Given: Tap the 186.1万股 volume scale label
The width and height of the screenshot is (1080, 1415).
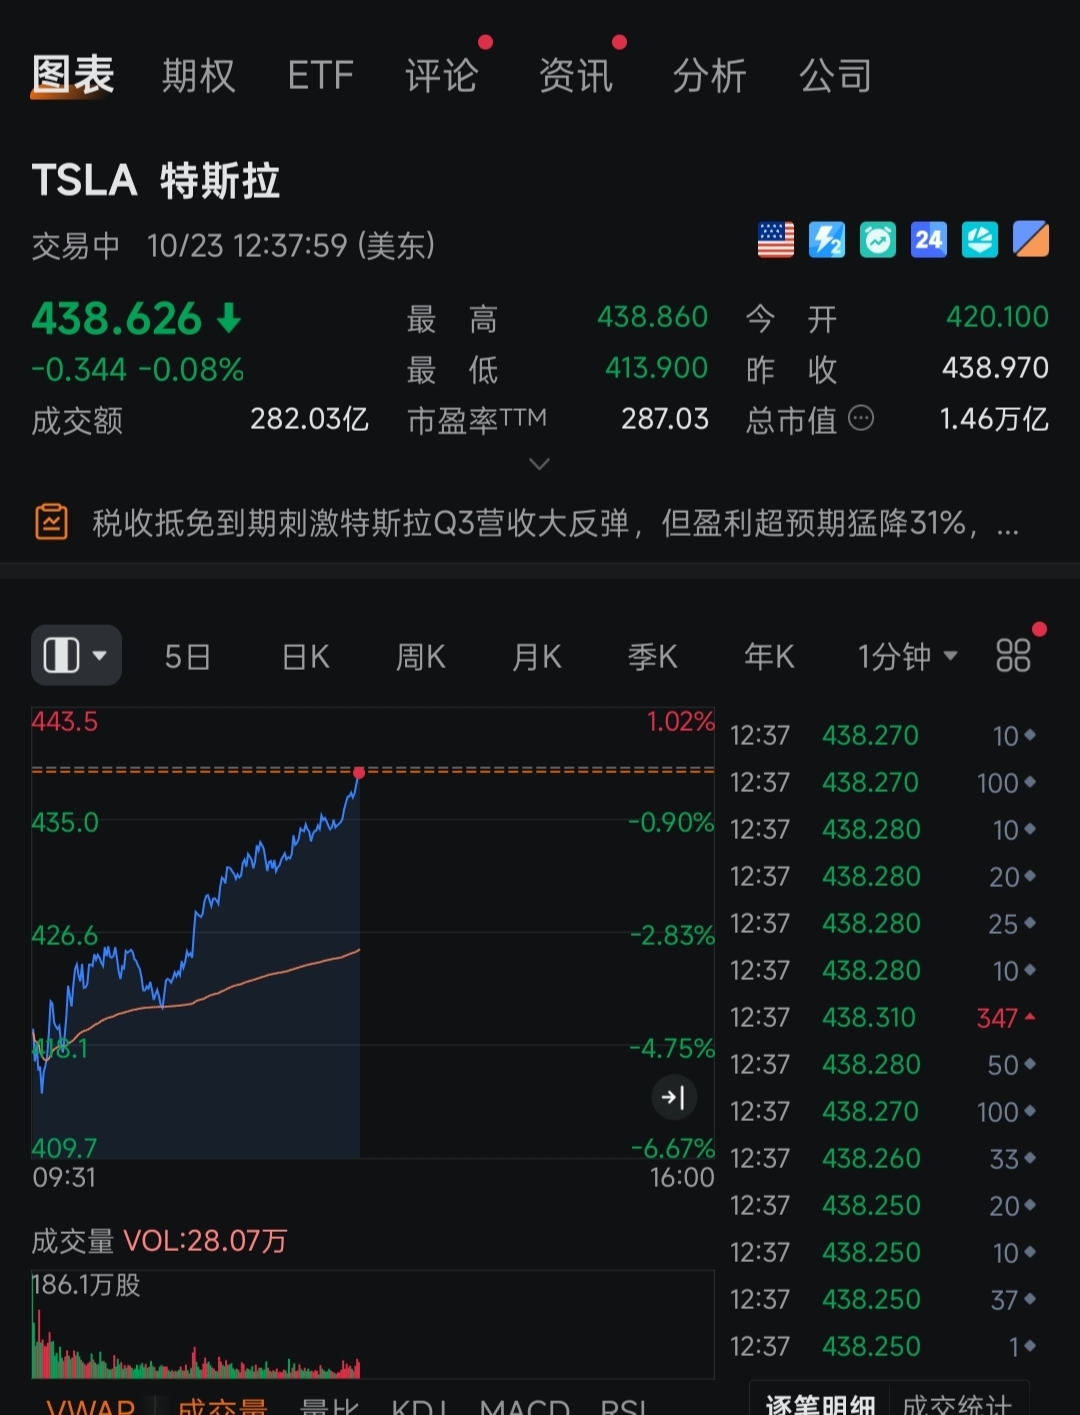Looking at the screenshot, I should point(86,1285).
